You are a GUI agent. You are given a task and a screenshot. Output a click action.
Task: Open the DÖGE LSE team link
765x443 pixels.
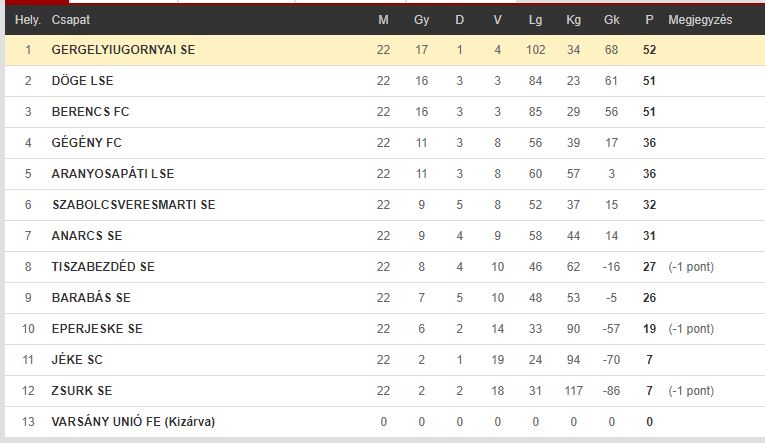click(82, 81)
